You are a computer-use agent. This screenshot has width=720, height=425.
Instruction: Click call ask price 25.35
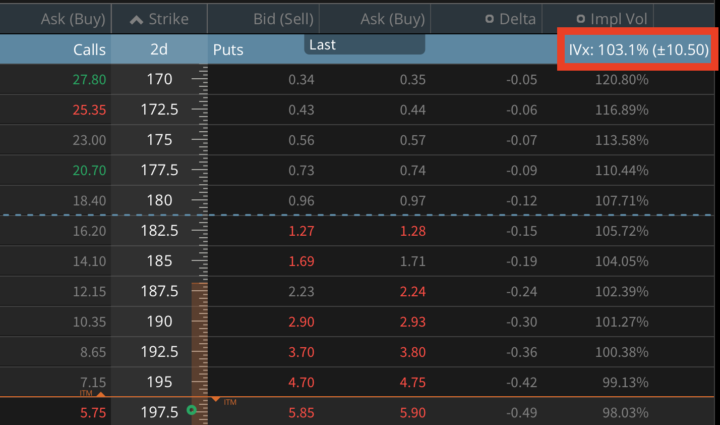[90, 110]
